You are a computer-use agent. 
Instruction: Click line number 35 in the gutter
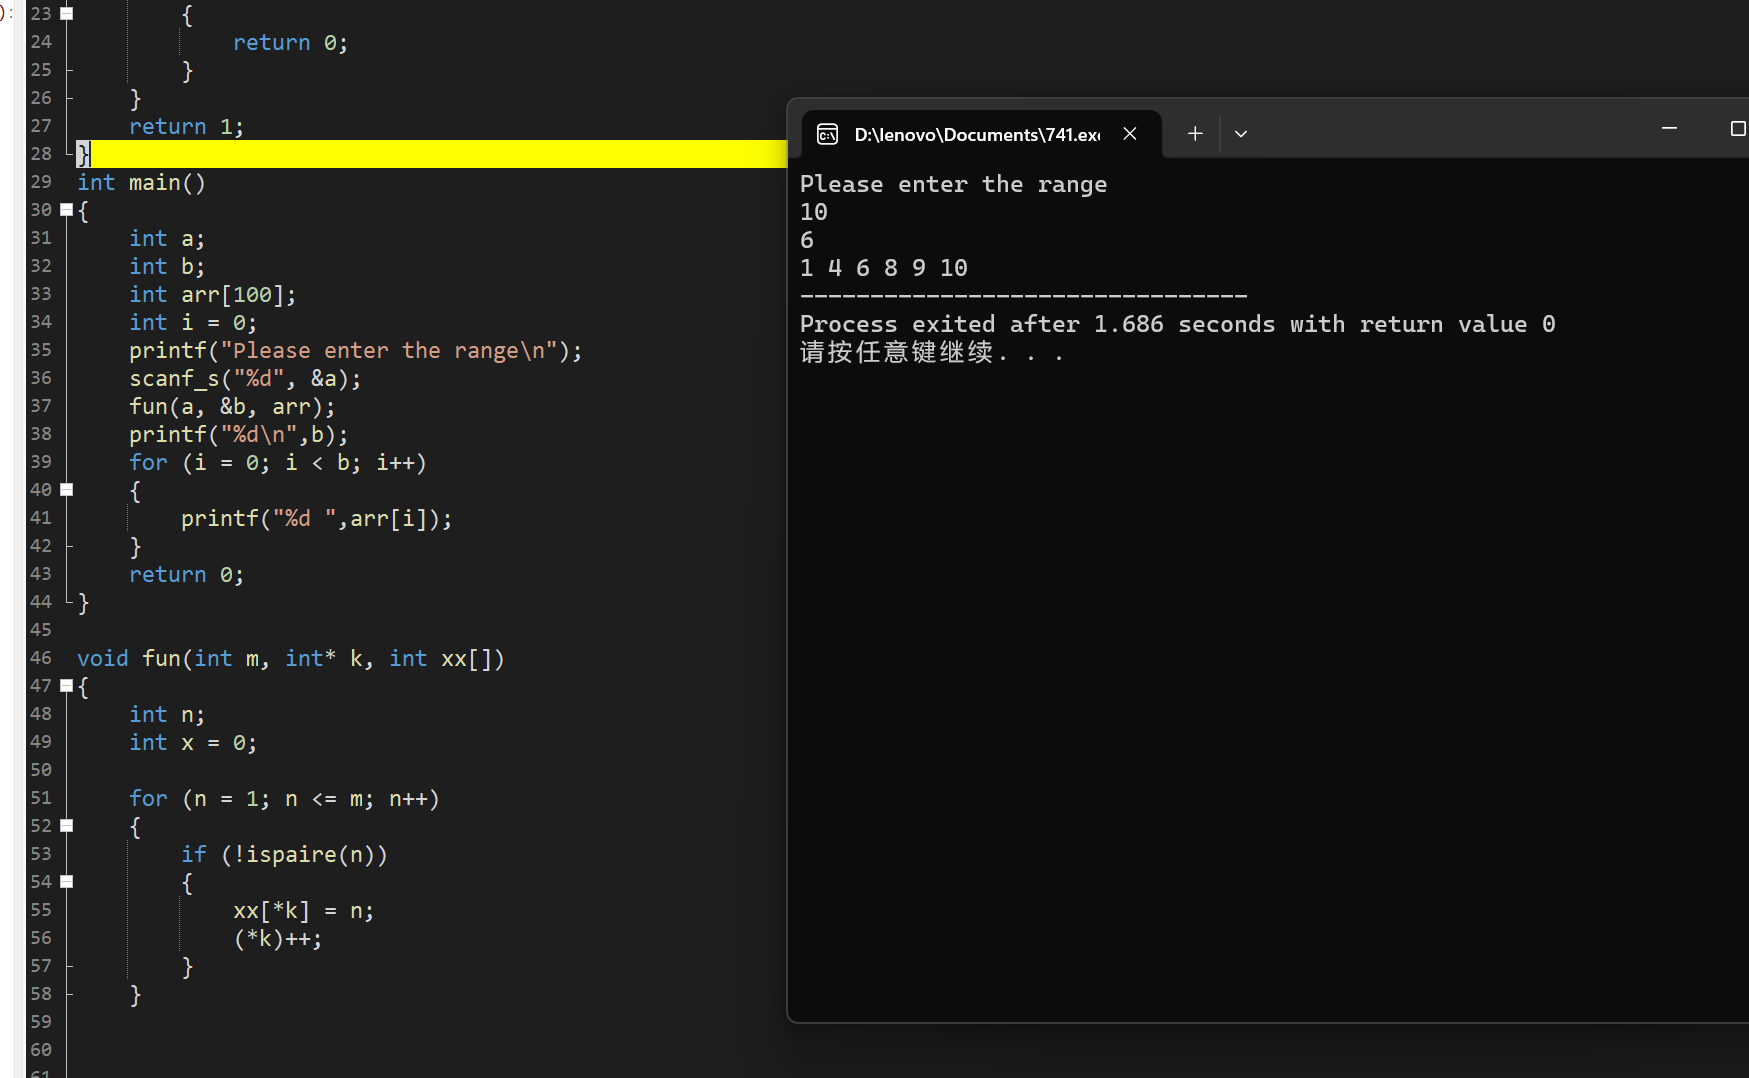(40, 350)
